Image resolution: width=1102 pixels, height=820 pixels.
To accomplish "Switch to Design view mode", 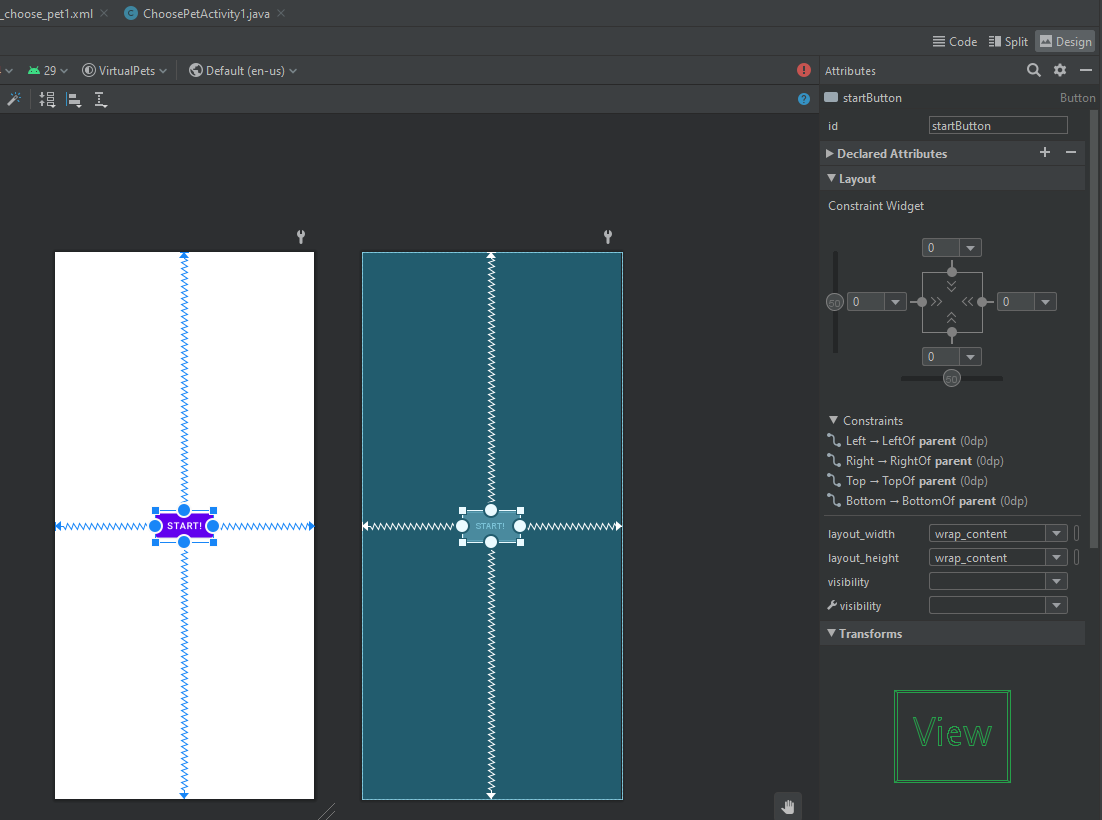I will (x=1065, y=41).
